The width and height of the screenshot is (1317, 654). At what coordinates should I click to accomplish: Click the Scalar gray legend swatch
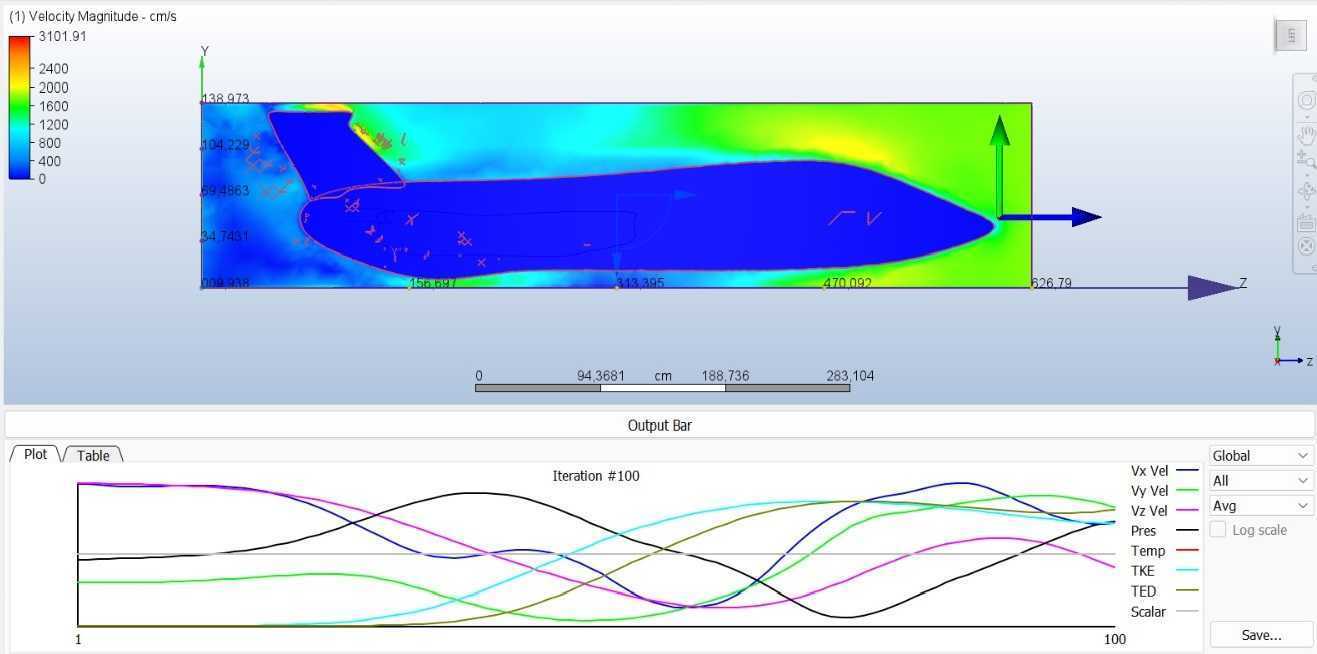pyautogui.click(x=1188, y=611)
